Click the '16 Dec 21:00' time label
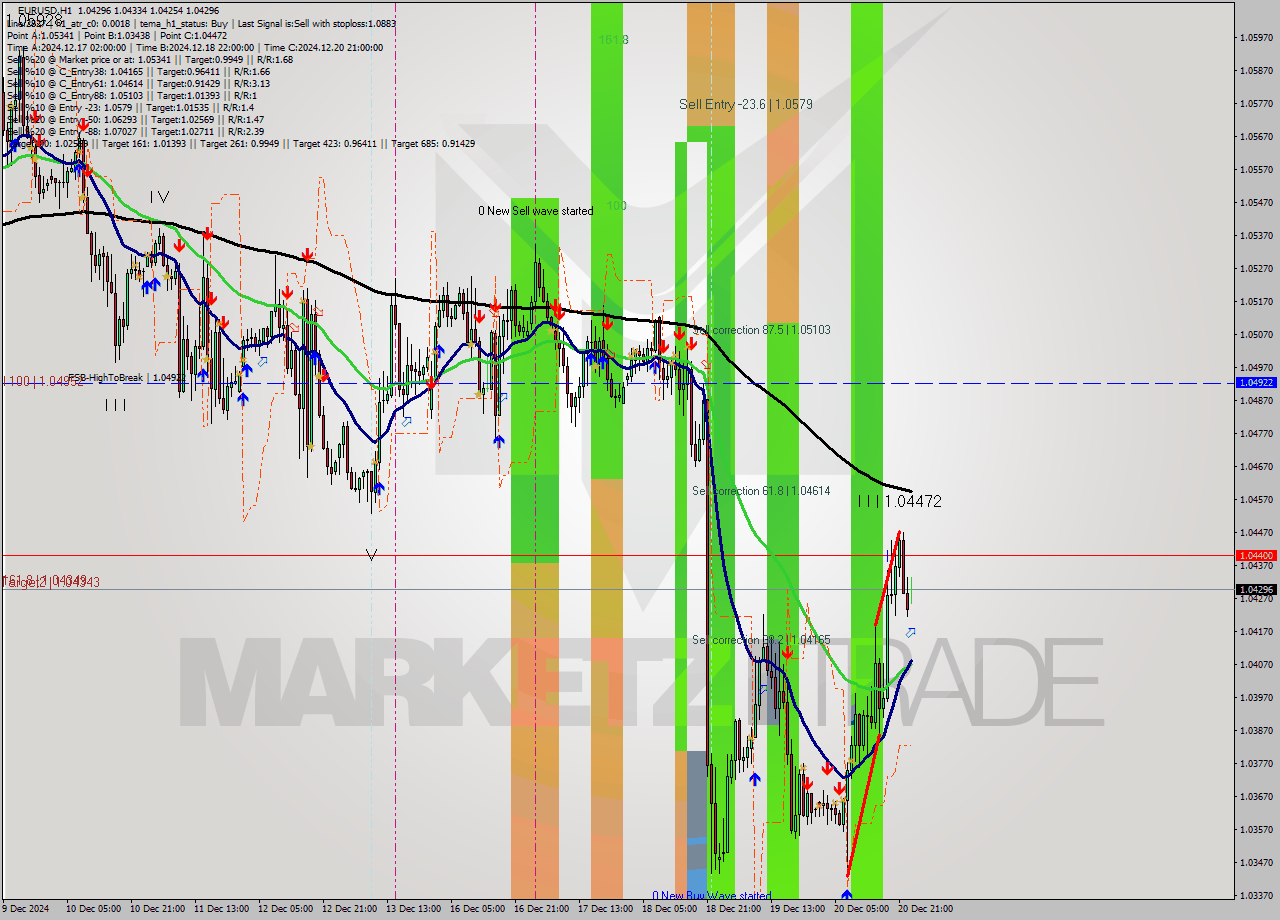The width and height of the screenshot is (1280, 920). coord(541,909)
